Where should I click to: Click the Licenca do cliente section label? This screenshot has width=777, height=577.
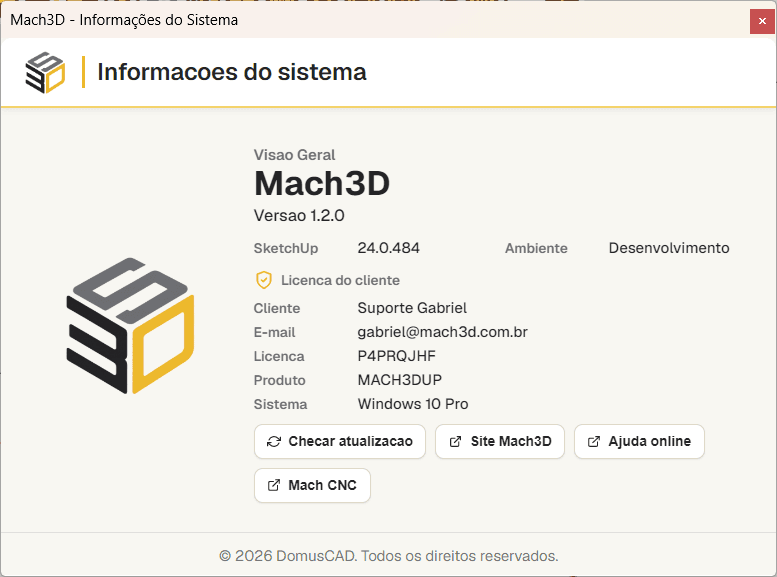pyautogui.click(x=340, y=281)
